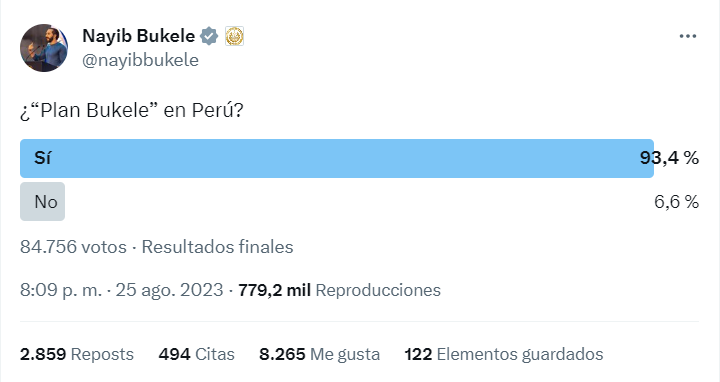Open the 8:09 p. m. timestamp link

pyautogui.click(x=61, y=290)
